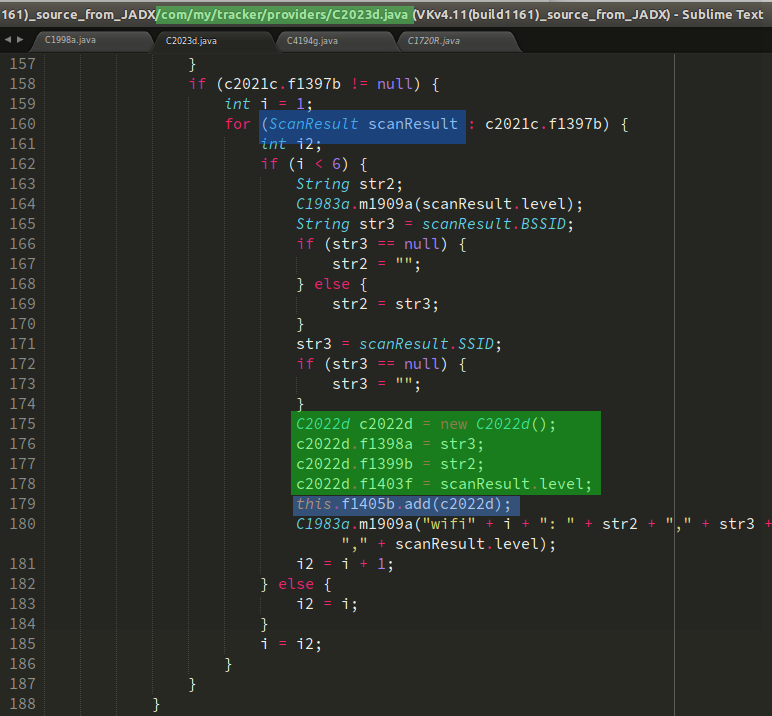Click the 'this.f1405b.add(c2022d)' statement

point(404,504)
